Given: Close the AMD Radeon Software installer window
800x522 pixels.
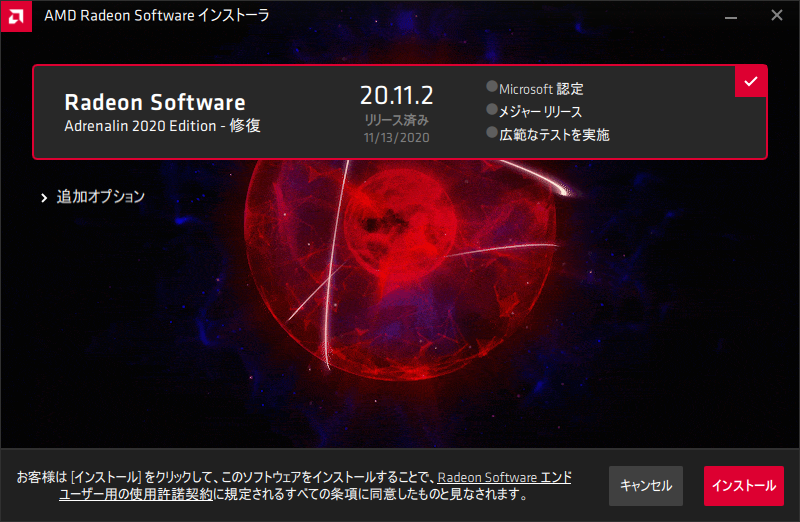Looking at the screenshot, I should tap(777, 16).
